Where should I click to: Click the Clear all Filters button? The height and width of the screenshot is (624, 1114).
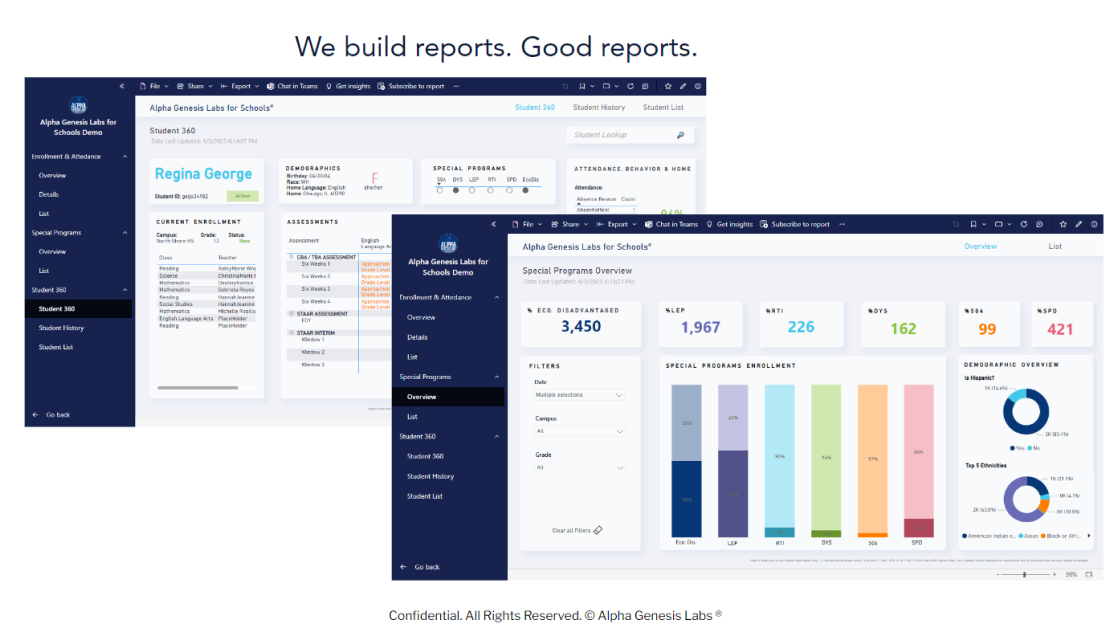point(577,530)
